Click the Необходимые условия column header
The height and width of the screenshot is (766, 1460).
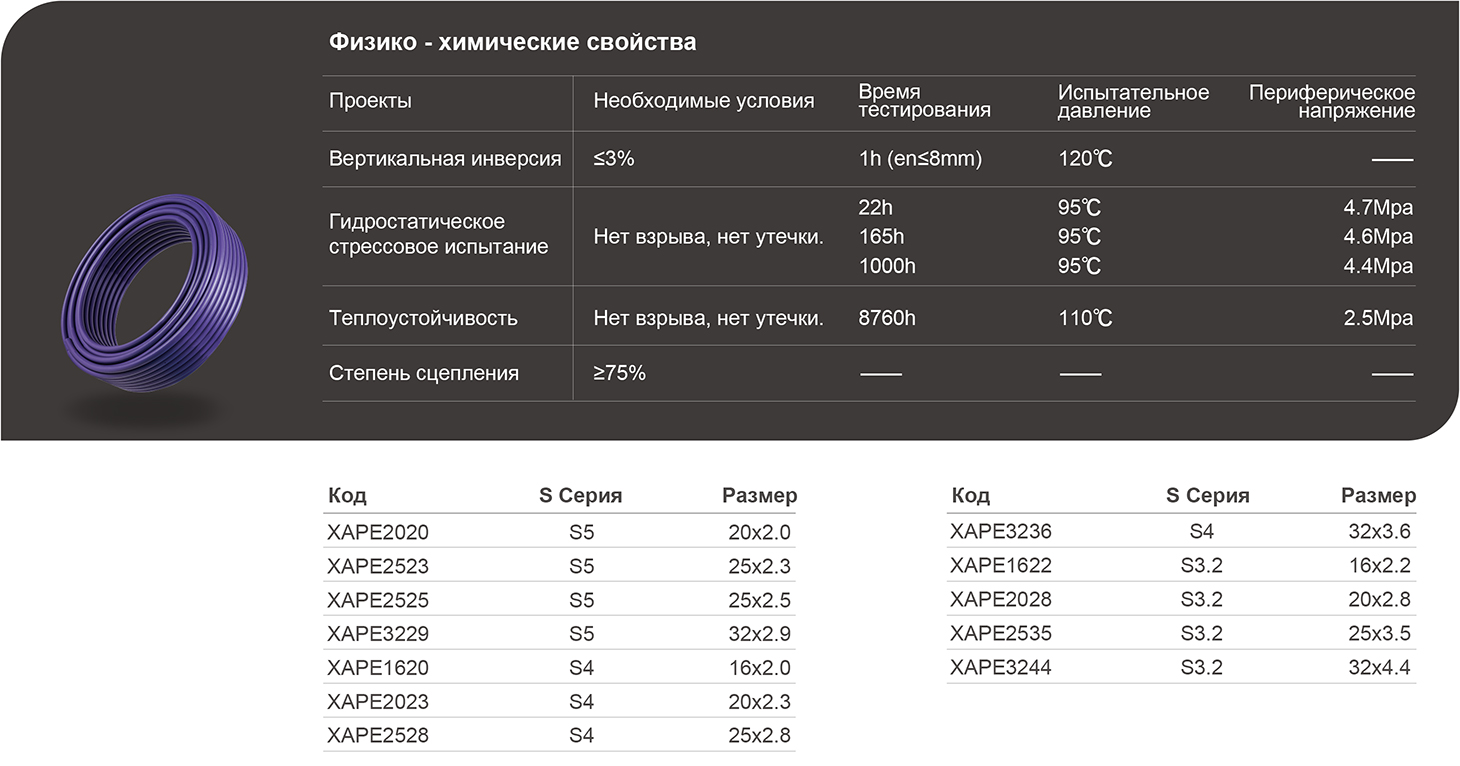point(703,101)
